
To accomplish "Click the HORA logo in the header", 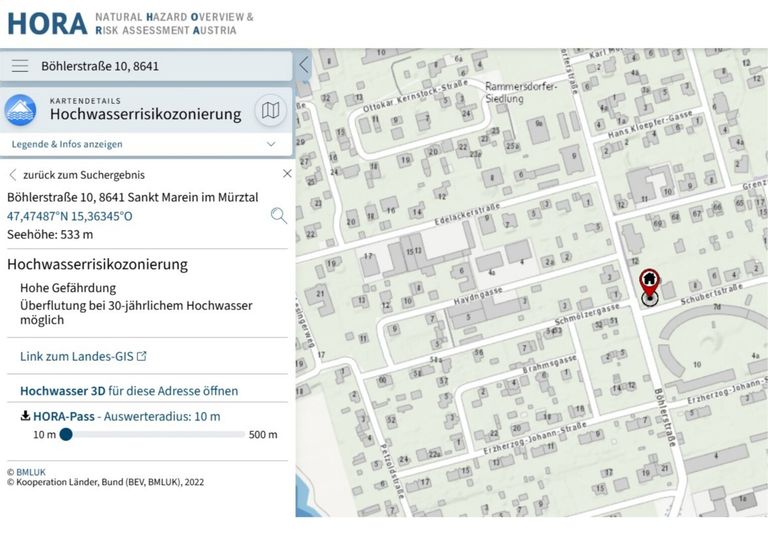I will tap(46, 23).
